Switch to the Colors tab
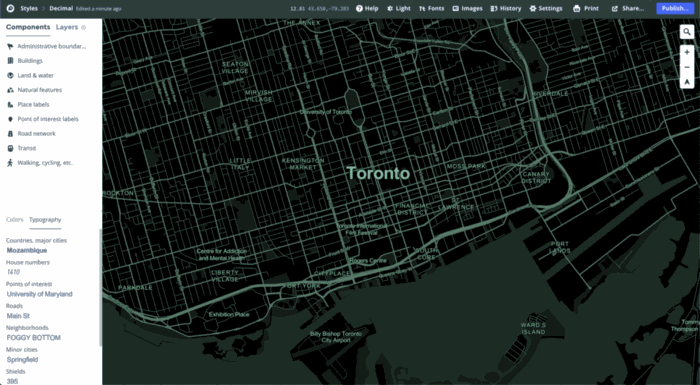Screen dimensions: 700x385 pos(15,220)
